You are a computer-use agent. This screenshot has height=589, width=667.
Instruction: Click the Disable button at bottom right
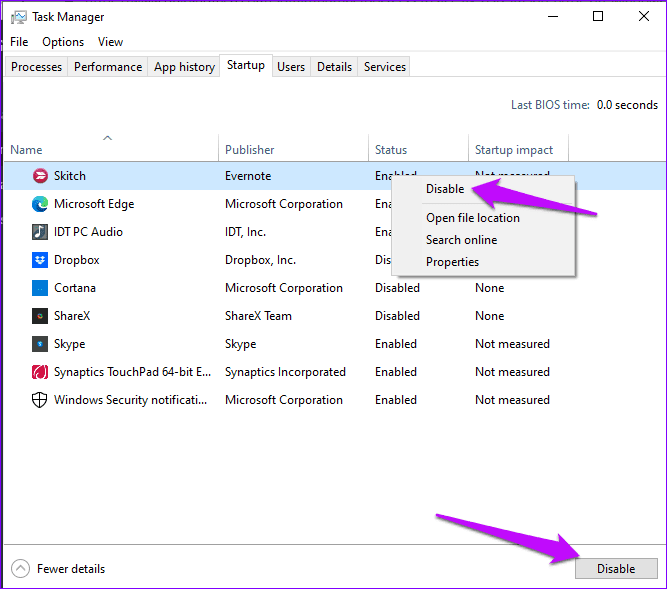pos(616,569)
